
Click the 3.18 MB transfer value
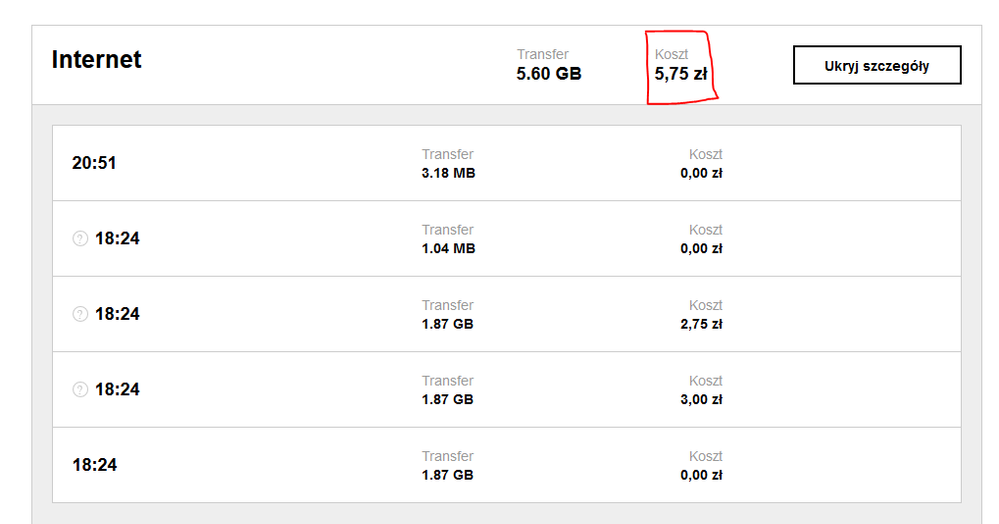coord(448,173)
